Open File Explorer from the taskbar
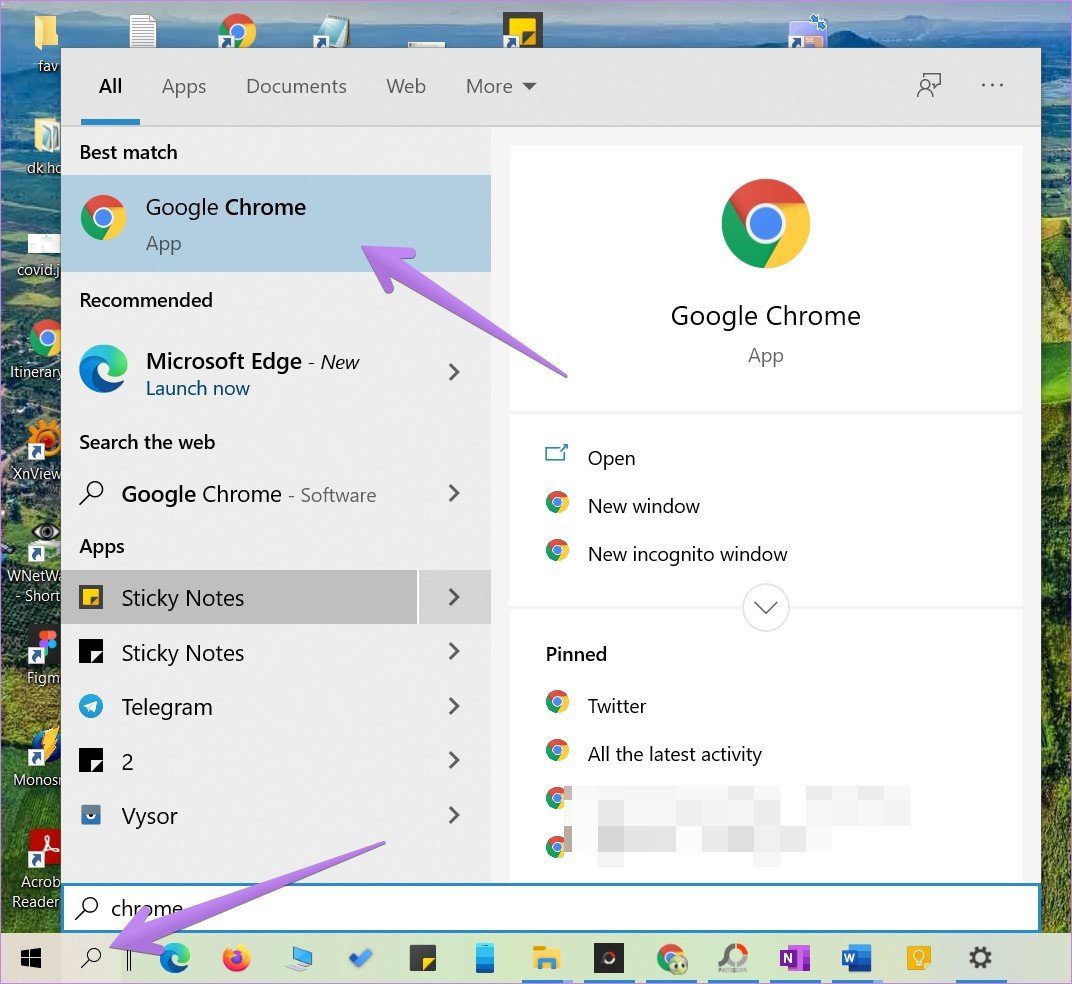The width and height of the screenshot is (1072, 984). click(546, 958)
